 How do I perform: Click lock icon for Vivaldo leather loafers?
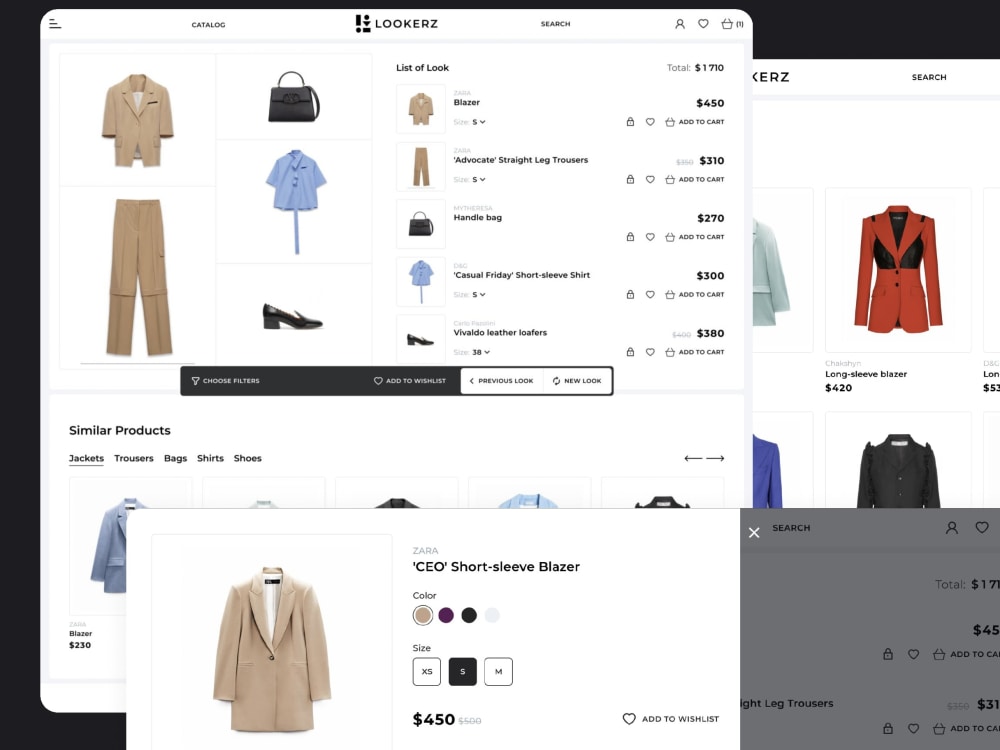[x=630, y=351]
